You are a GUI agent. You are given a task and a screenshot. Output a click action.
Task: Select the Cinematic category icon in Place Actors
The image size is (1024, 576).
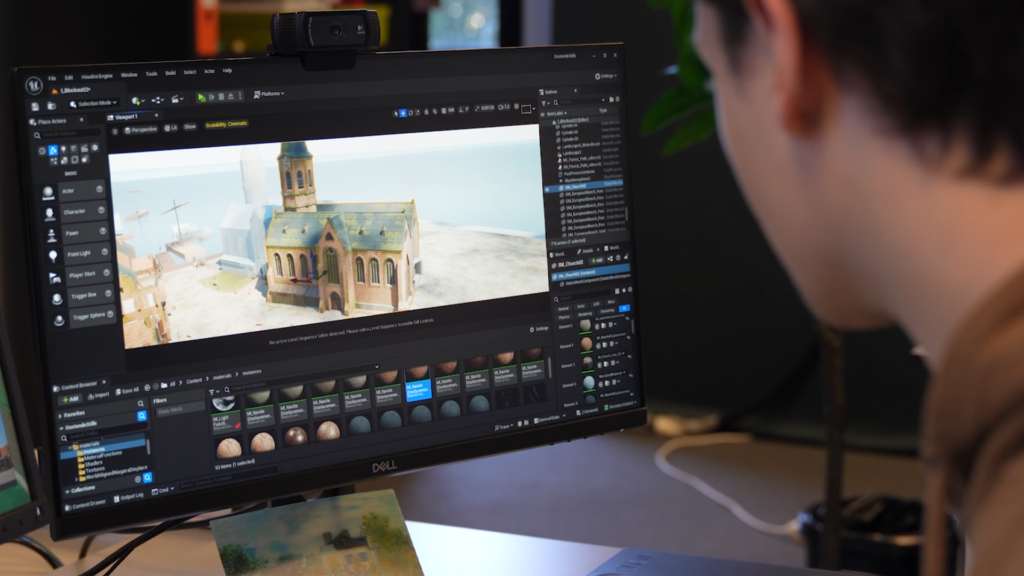(84, 148)
